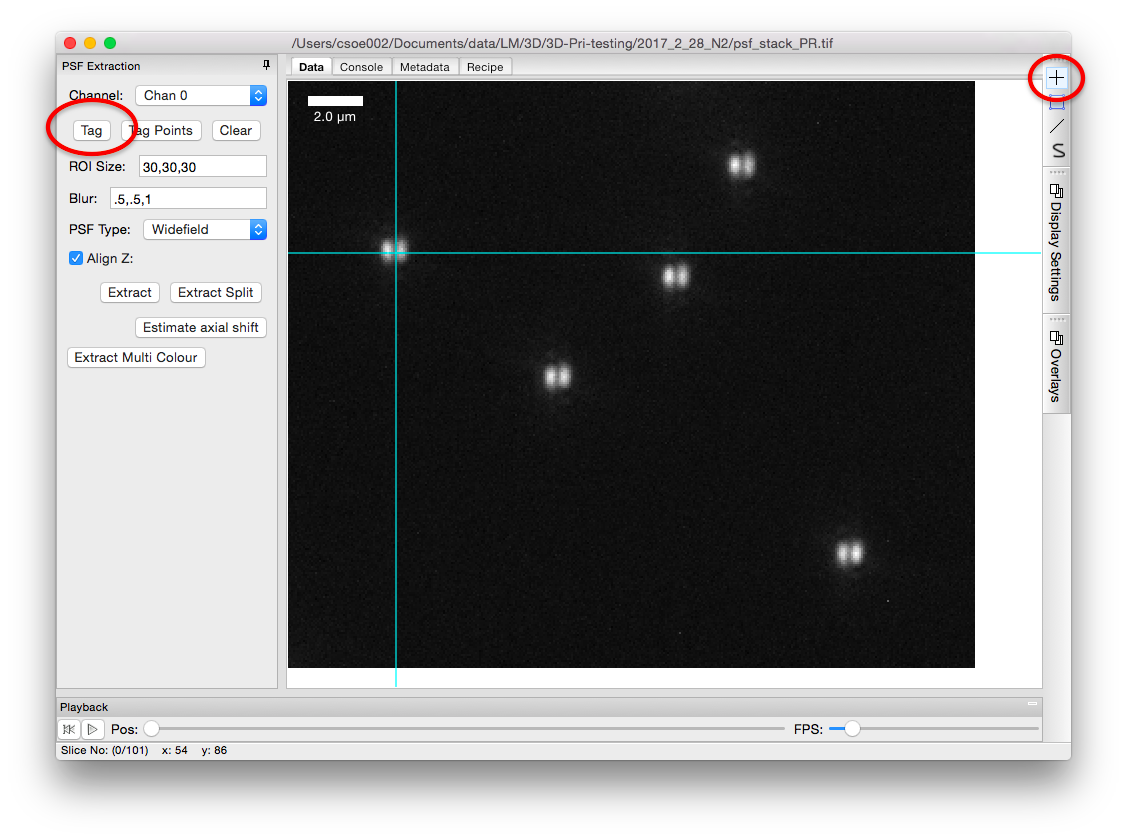Click Estimate axial shift

[201, 327]
